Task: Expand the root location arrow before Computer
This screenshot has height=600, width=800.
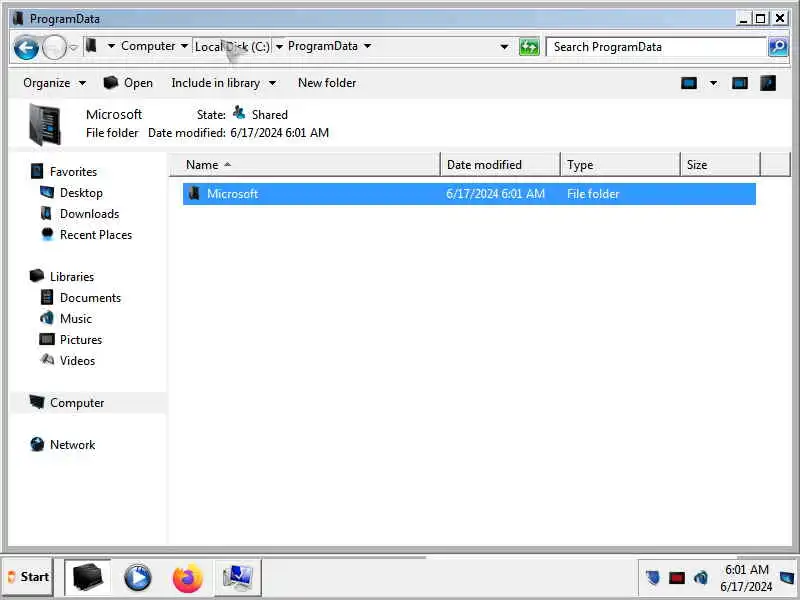Action: [x=111, y=46]
